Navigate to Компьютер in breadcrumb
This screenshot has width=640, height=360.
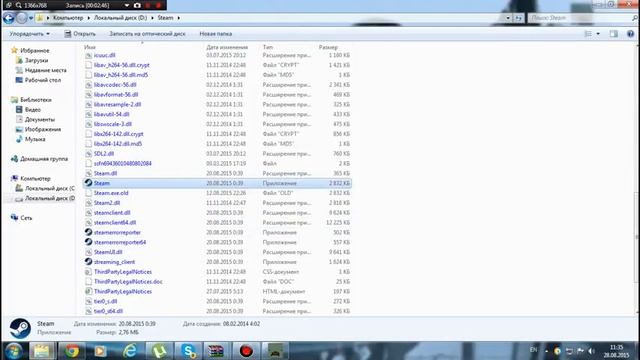coord(68,18)
